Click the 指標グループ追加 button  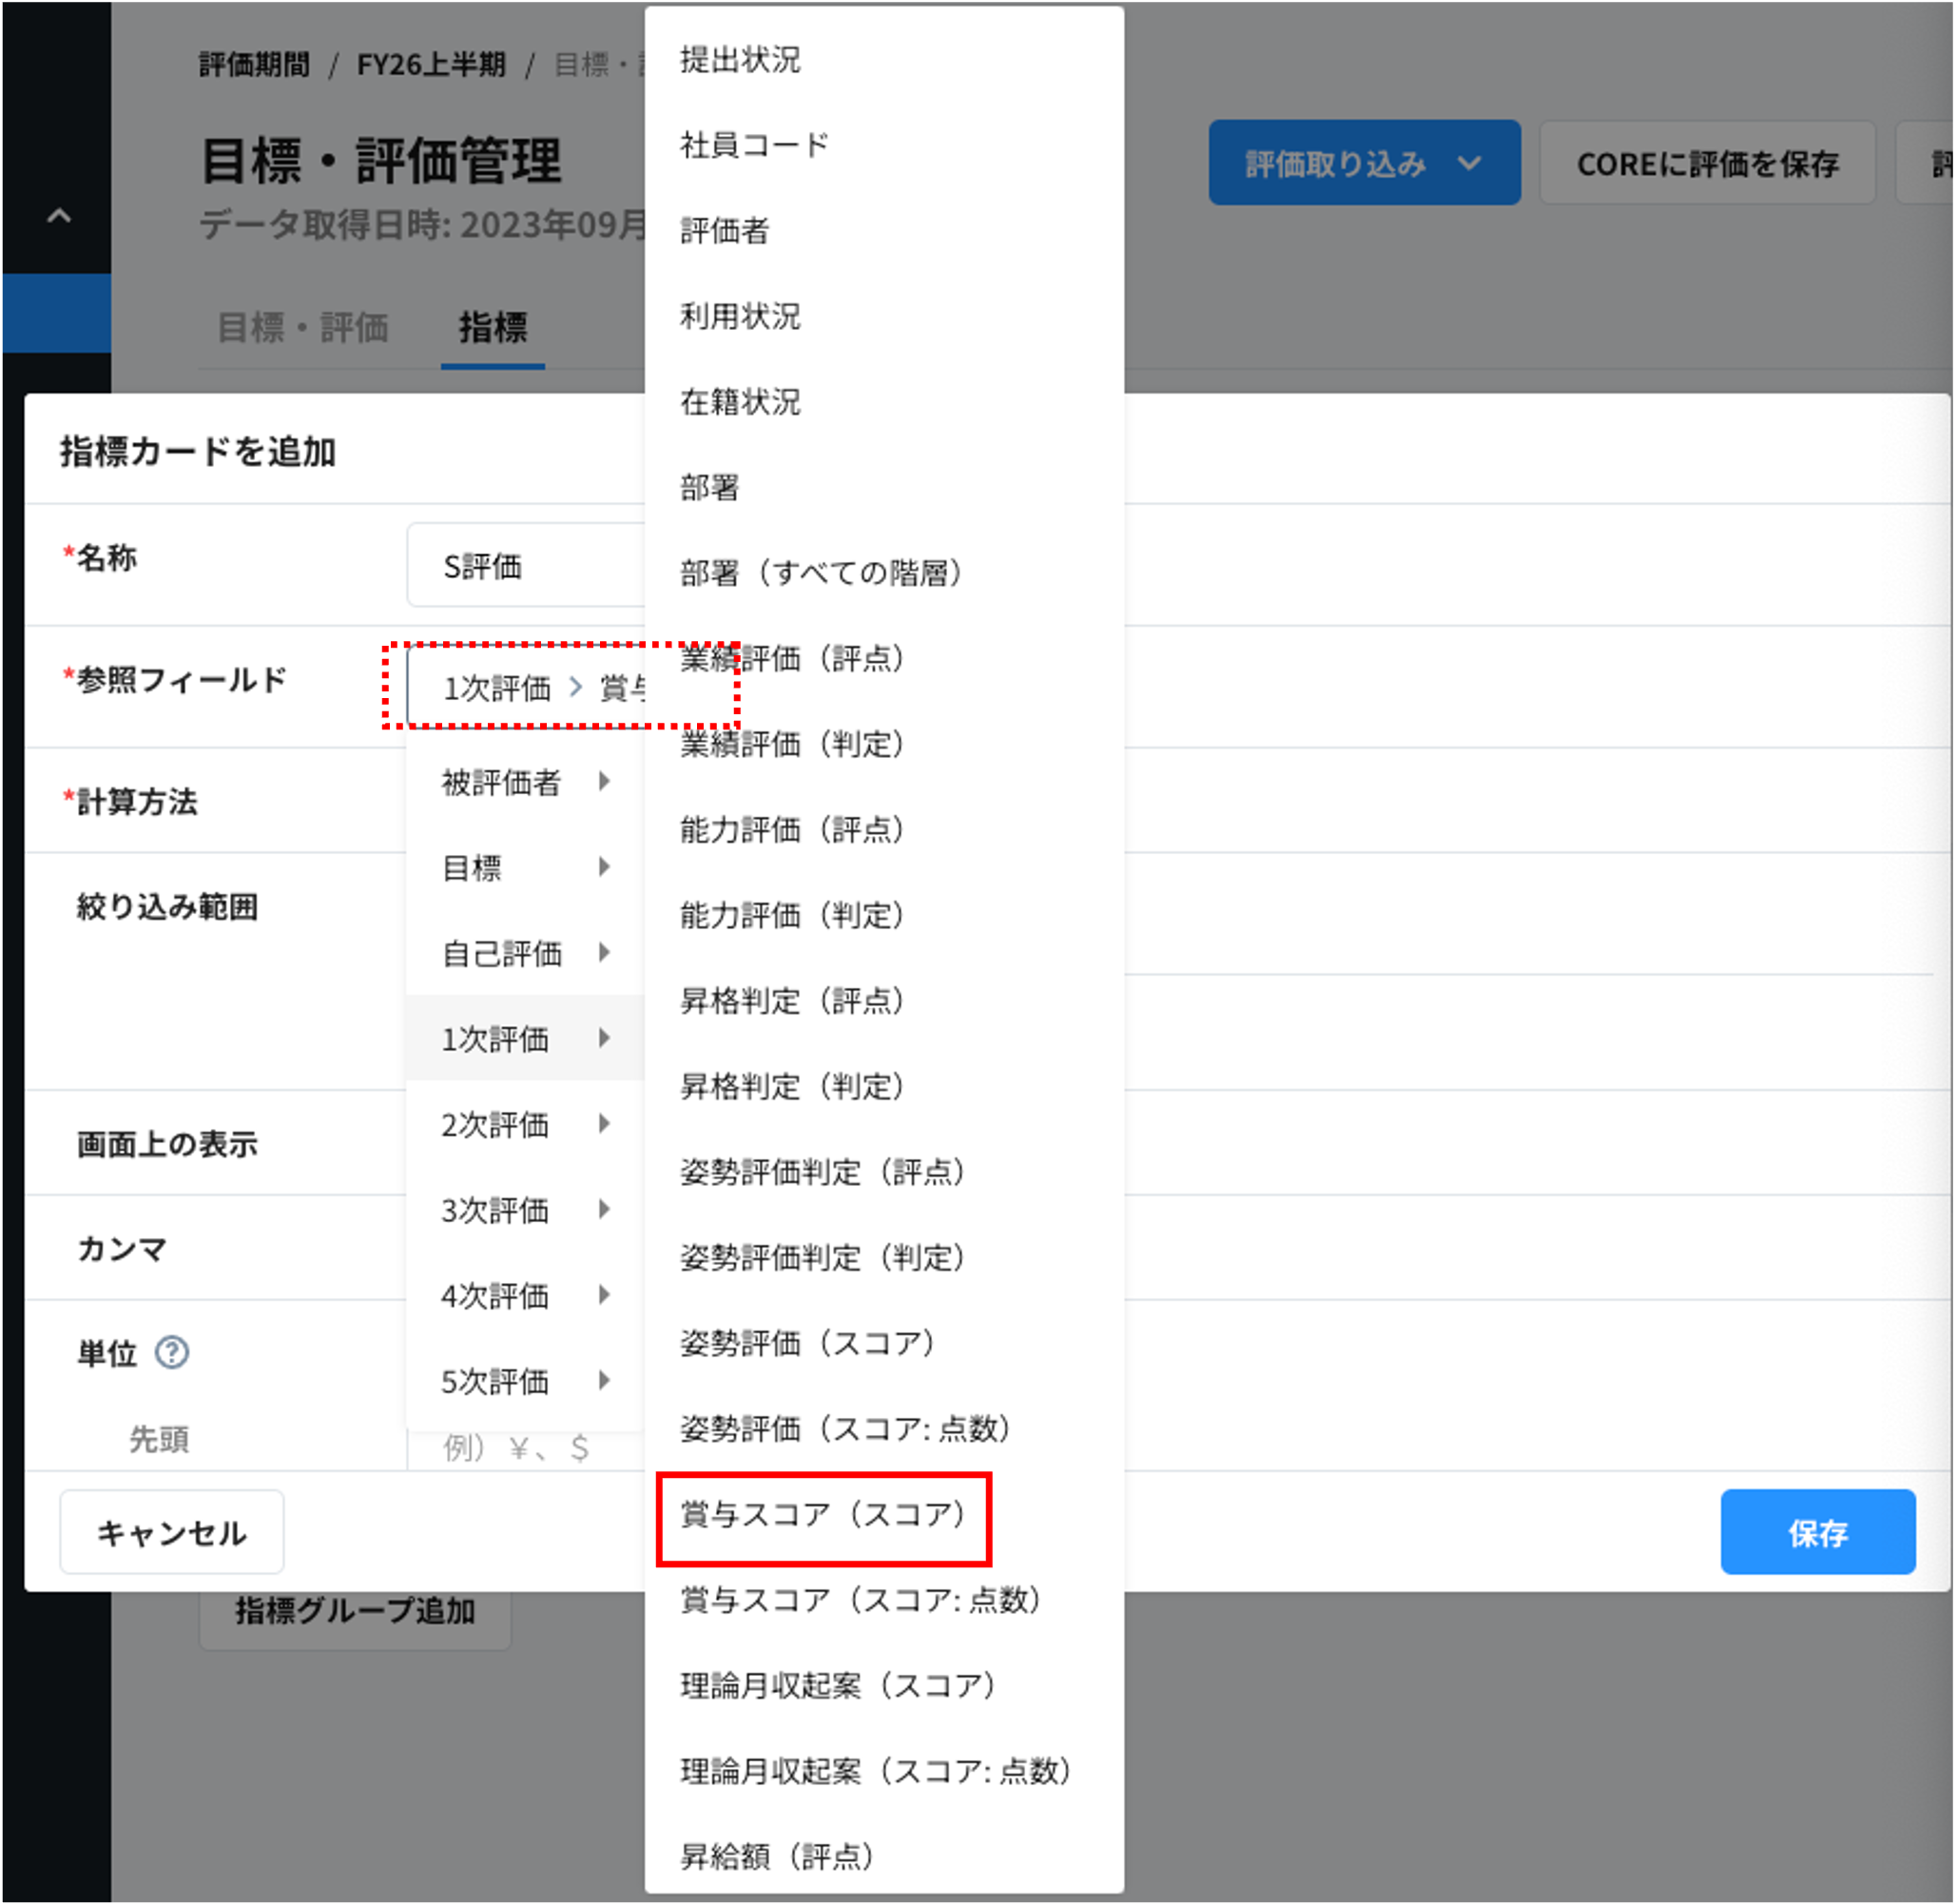(x=355, y=1618)
